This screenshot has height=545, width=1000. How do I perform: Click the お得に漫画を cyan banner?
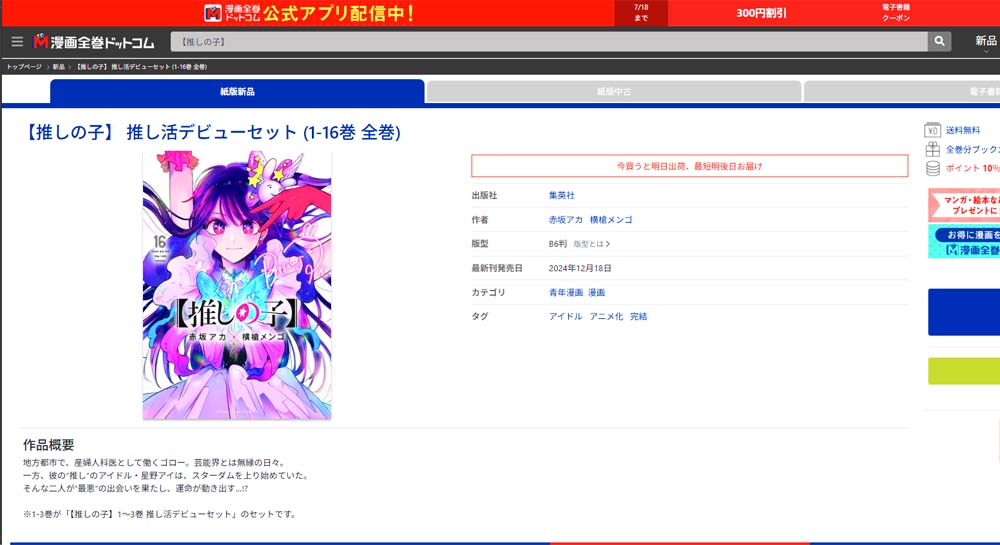(x=964, y=242)
